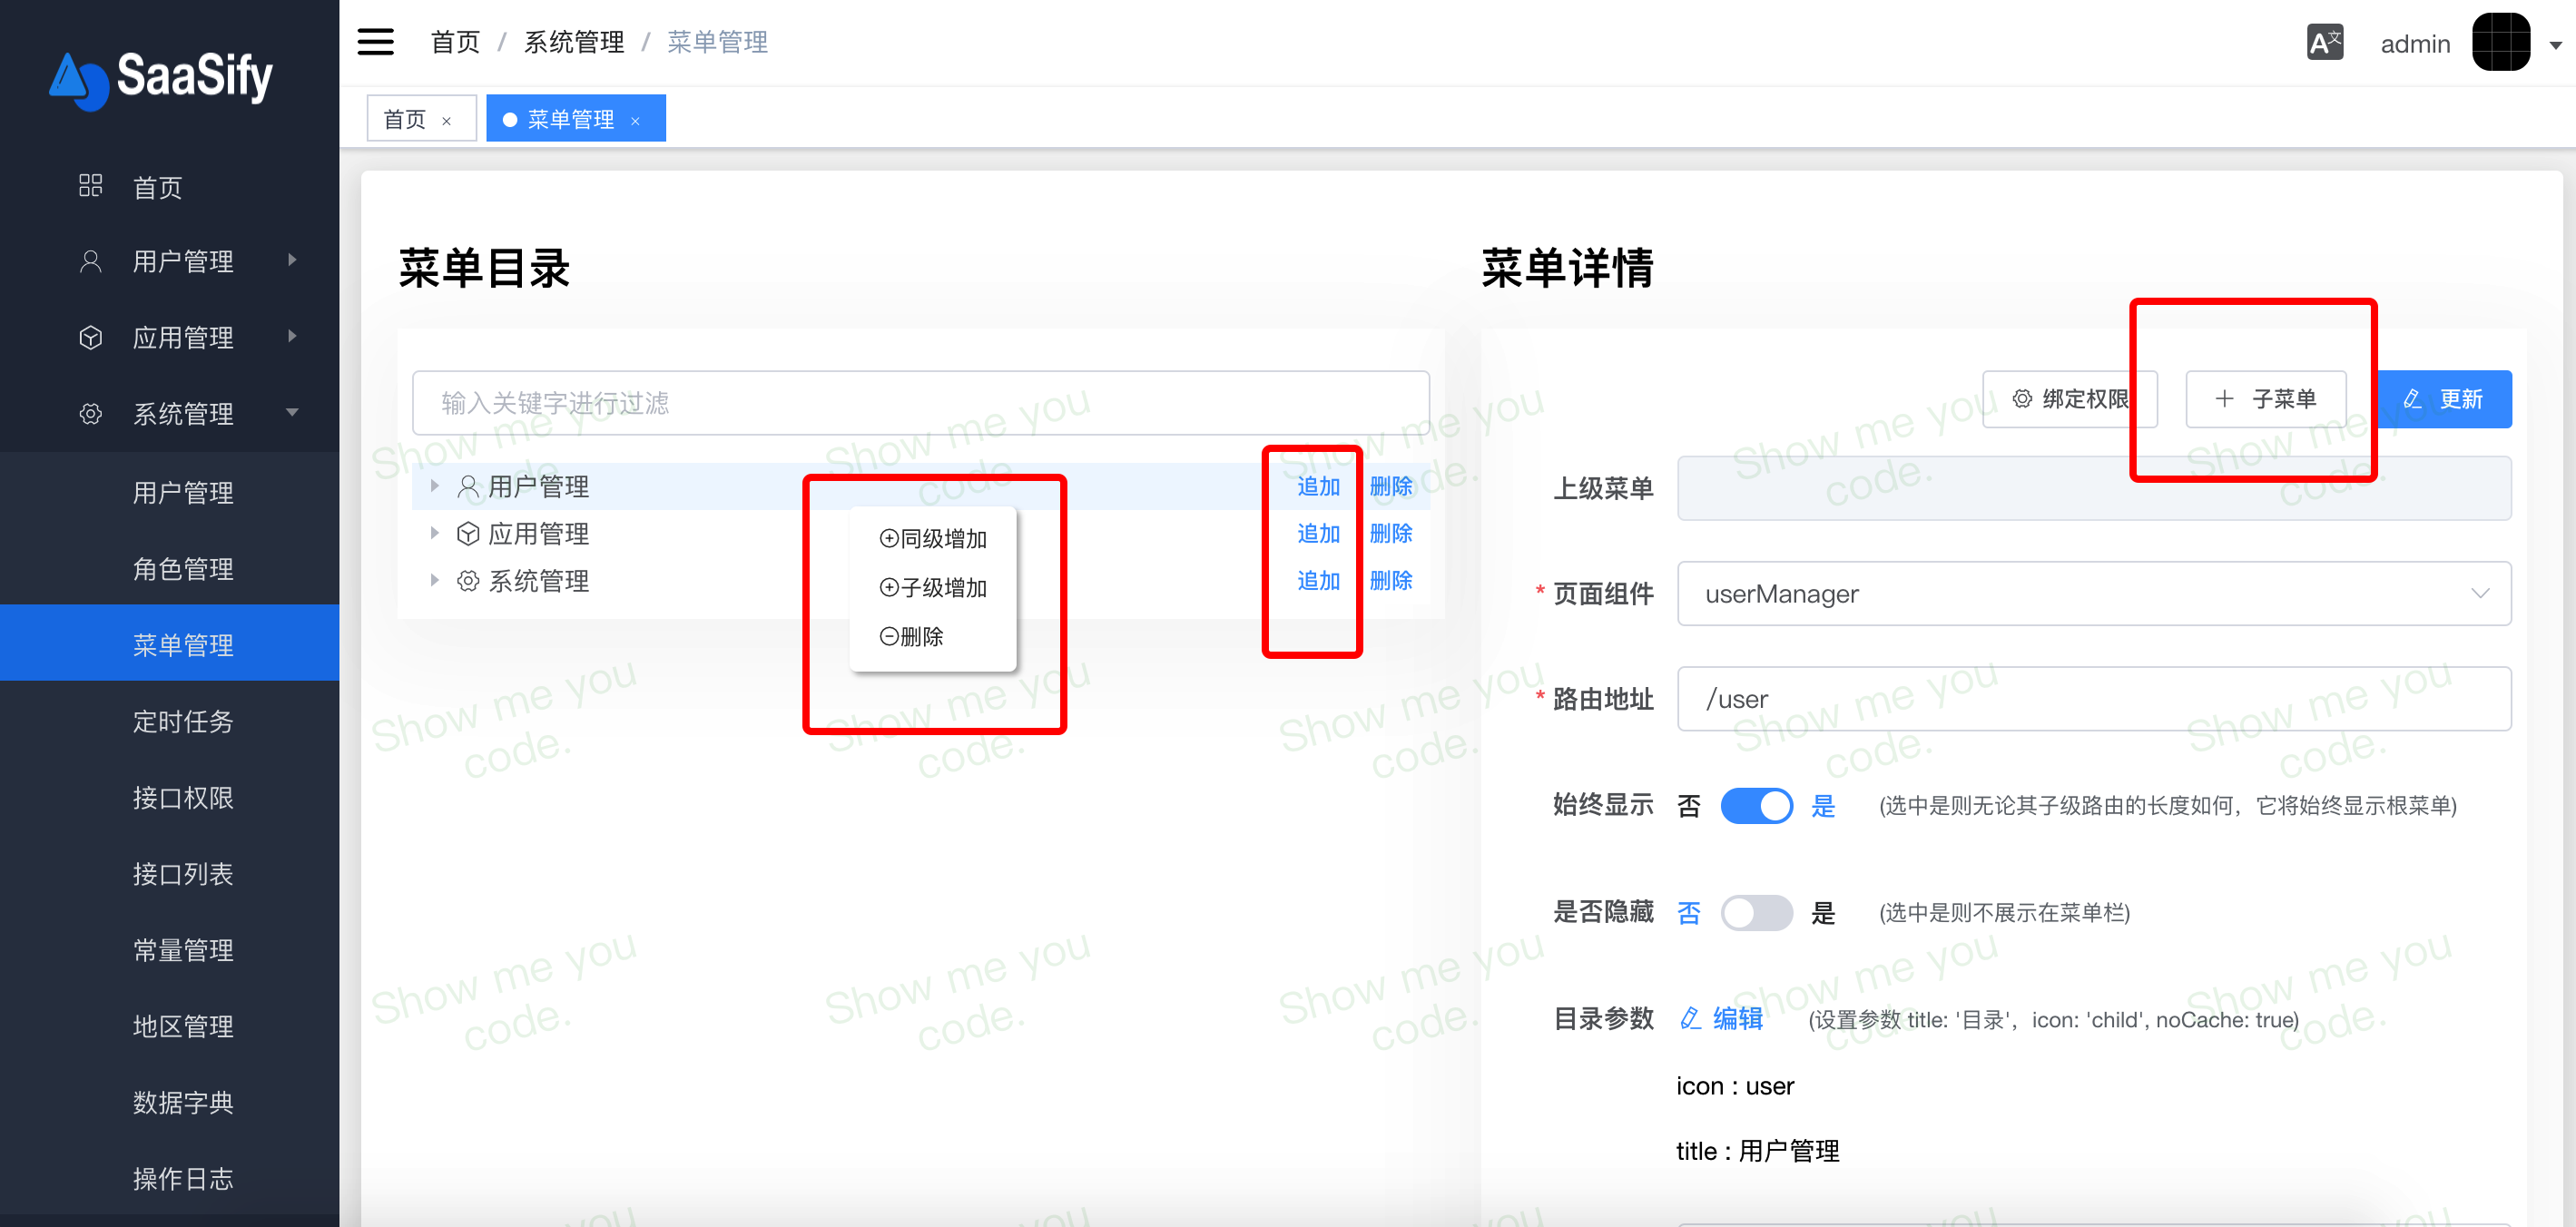Close the 菜单管理 tab
The width and height of the screenshot is (2576, 1227).
click(634, 121)
